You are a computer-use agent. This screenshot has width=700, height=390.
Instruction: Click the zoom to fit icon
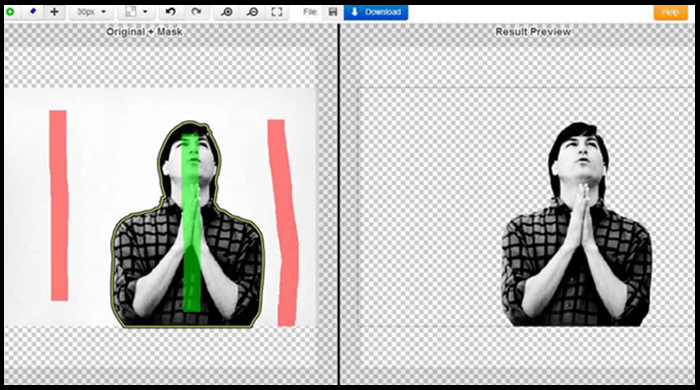[x=277, y=12]
